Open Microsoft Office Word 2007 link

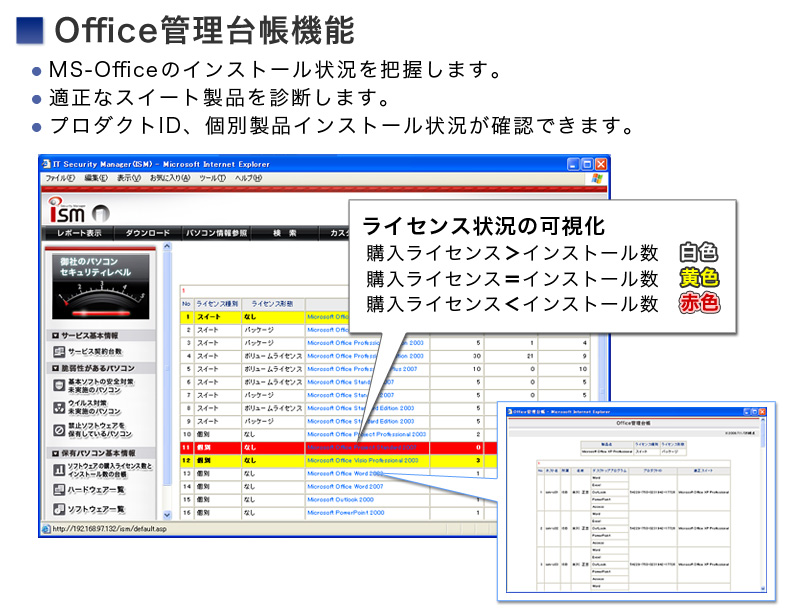pyautogui.click(x=345, y=486)
